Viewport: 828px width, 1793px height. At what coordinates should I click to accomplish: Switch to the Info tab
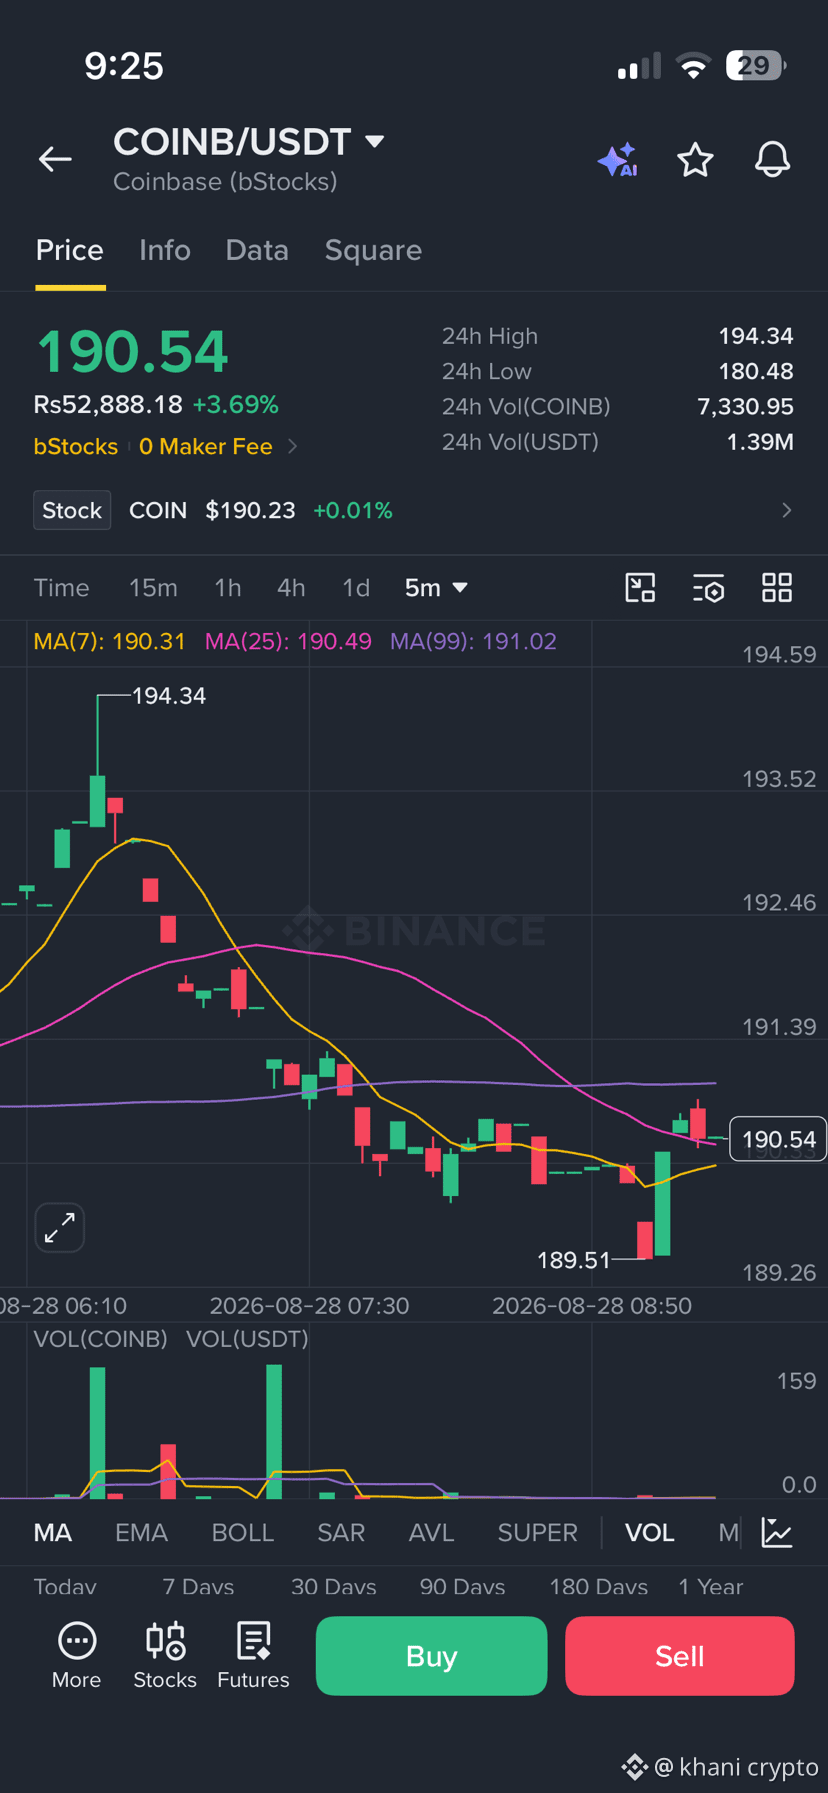(165, 250)
